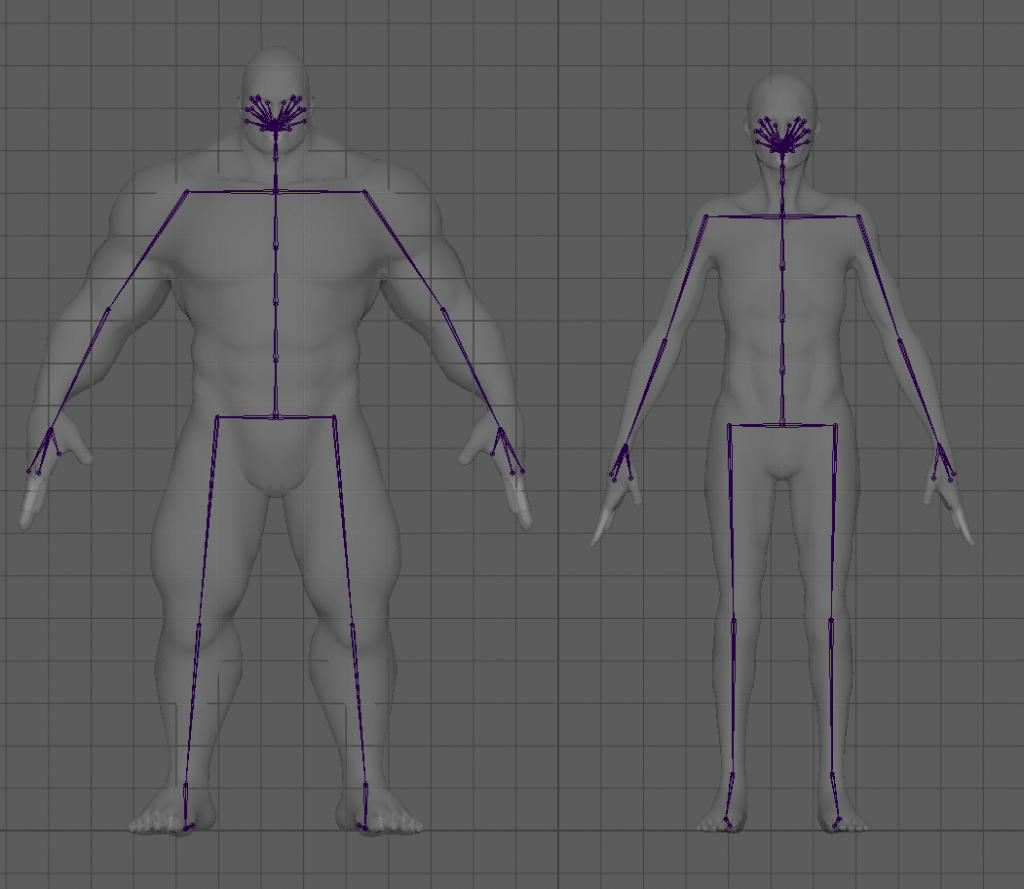Select slim character's knee joint on viewer's right
The width and height of the screenshot is (1024, 889).
831,619
